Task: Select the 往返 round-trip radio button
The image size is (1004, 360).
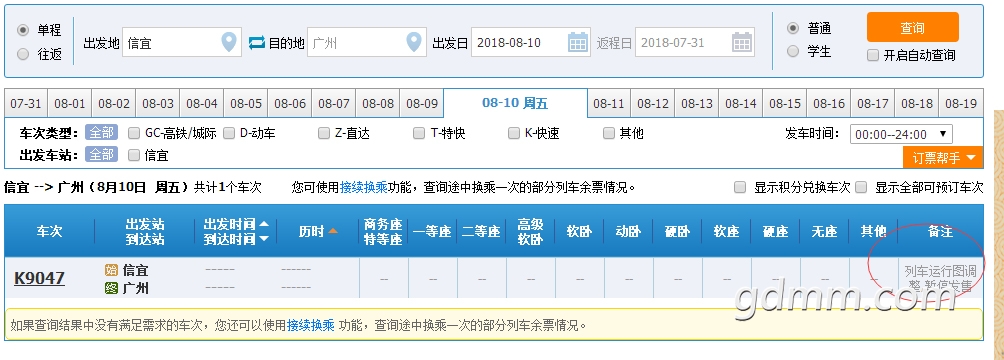Action: (23, 54)
